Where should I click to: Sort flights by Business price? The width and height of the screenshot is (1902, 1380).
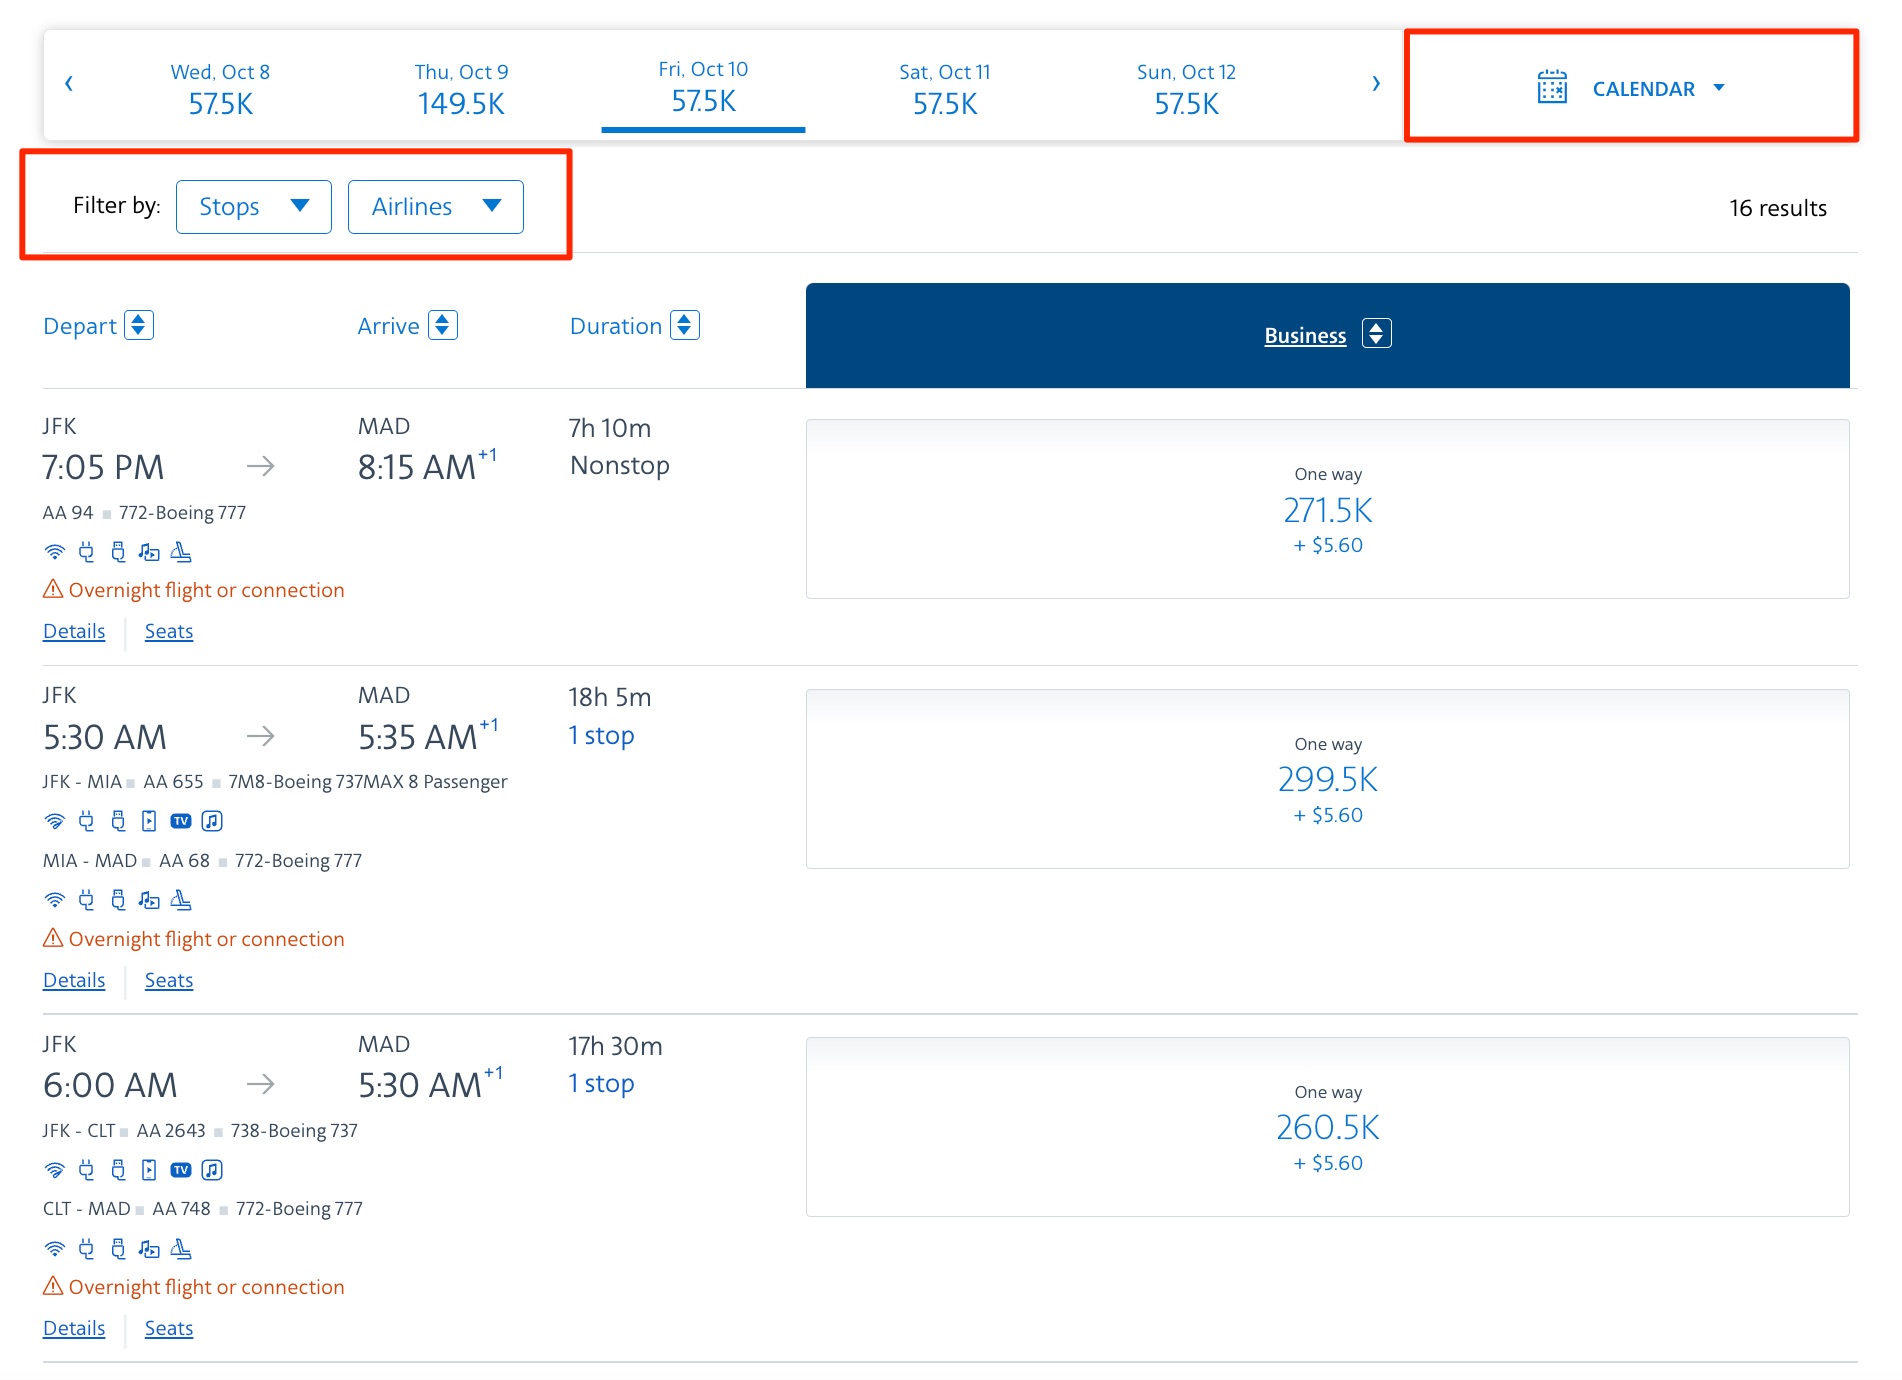tap(1326, 334)
